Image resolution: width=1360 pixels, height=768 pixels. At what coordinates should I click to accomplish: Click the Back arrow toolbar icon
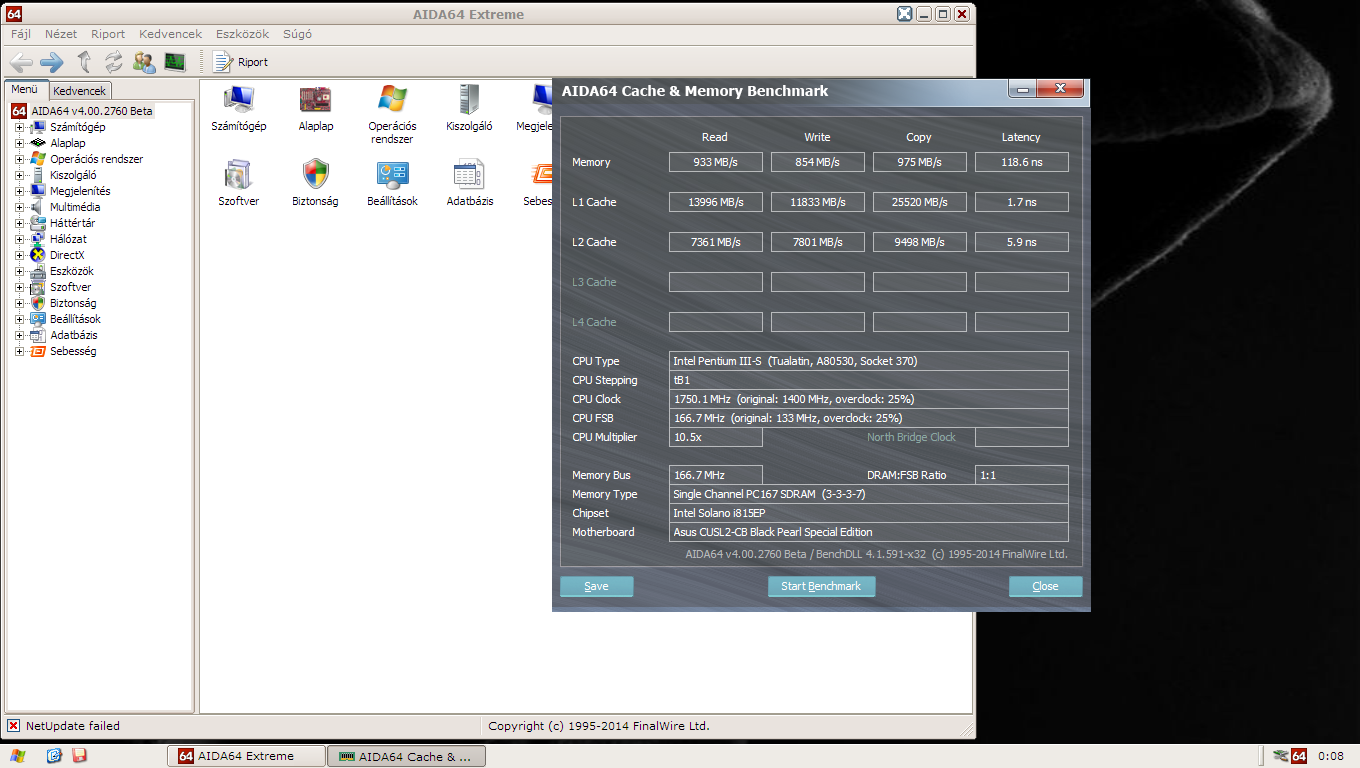point(21,62)
